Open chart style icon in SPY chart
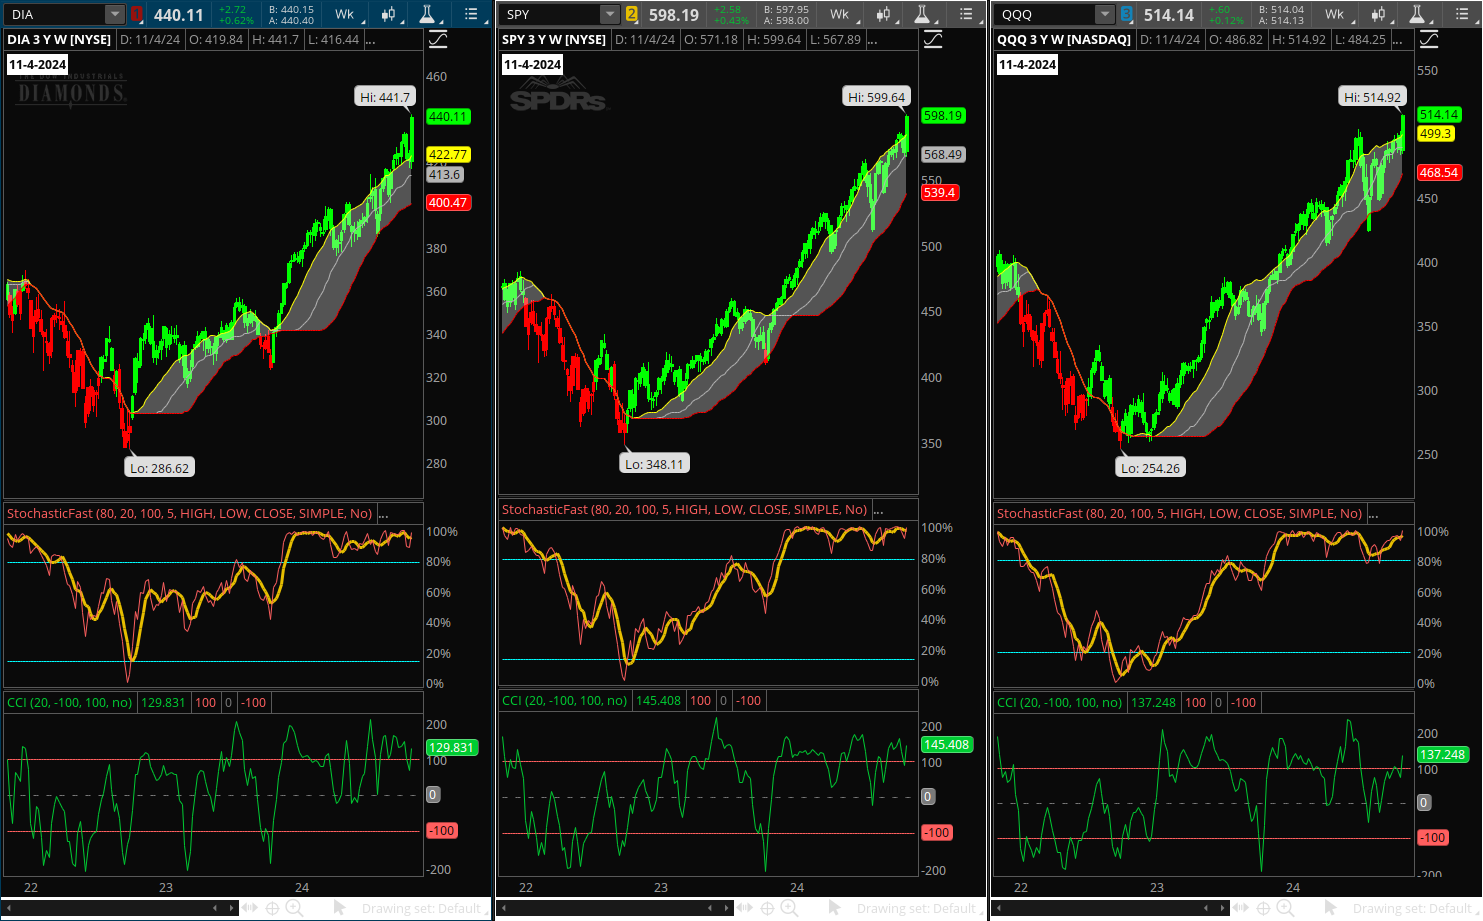Screen dimensions: 1483x921 (x=883, y=14)
